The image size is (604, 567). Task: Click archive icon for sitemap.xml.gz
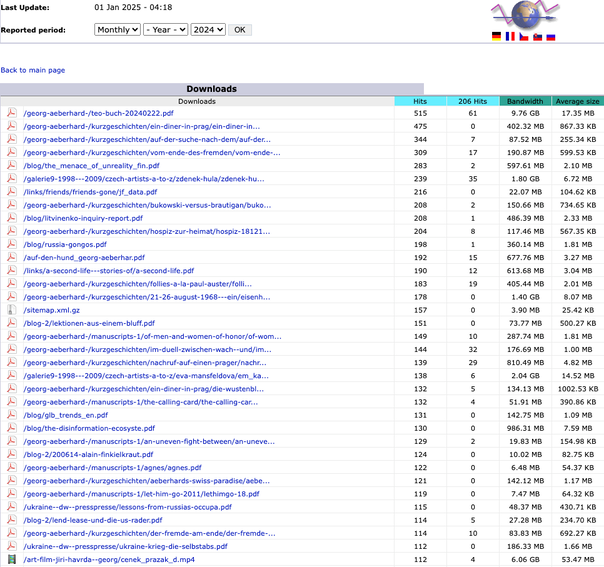click(x=12, y=310)
